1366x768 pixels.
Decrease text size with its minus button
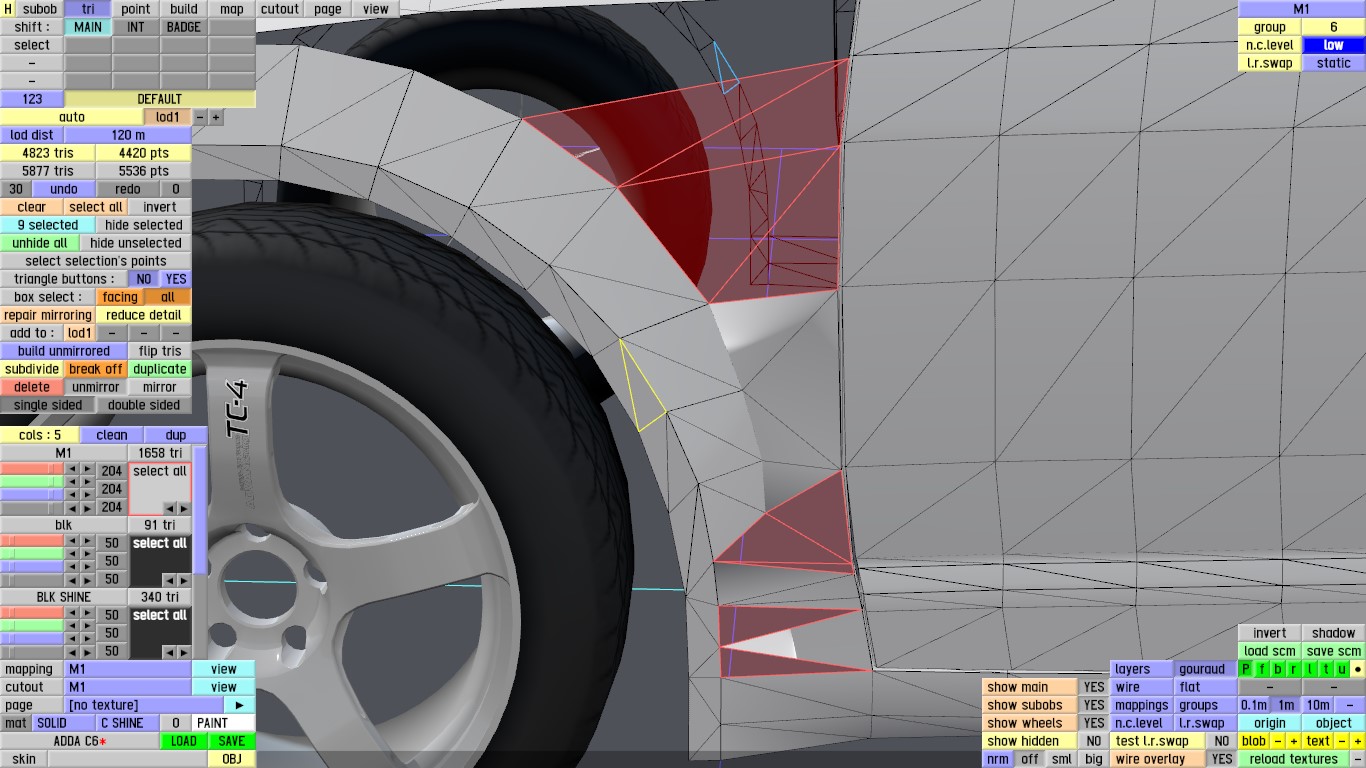[x=1342, y=741]
